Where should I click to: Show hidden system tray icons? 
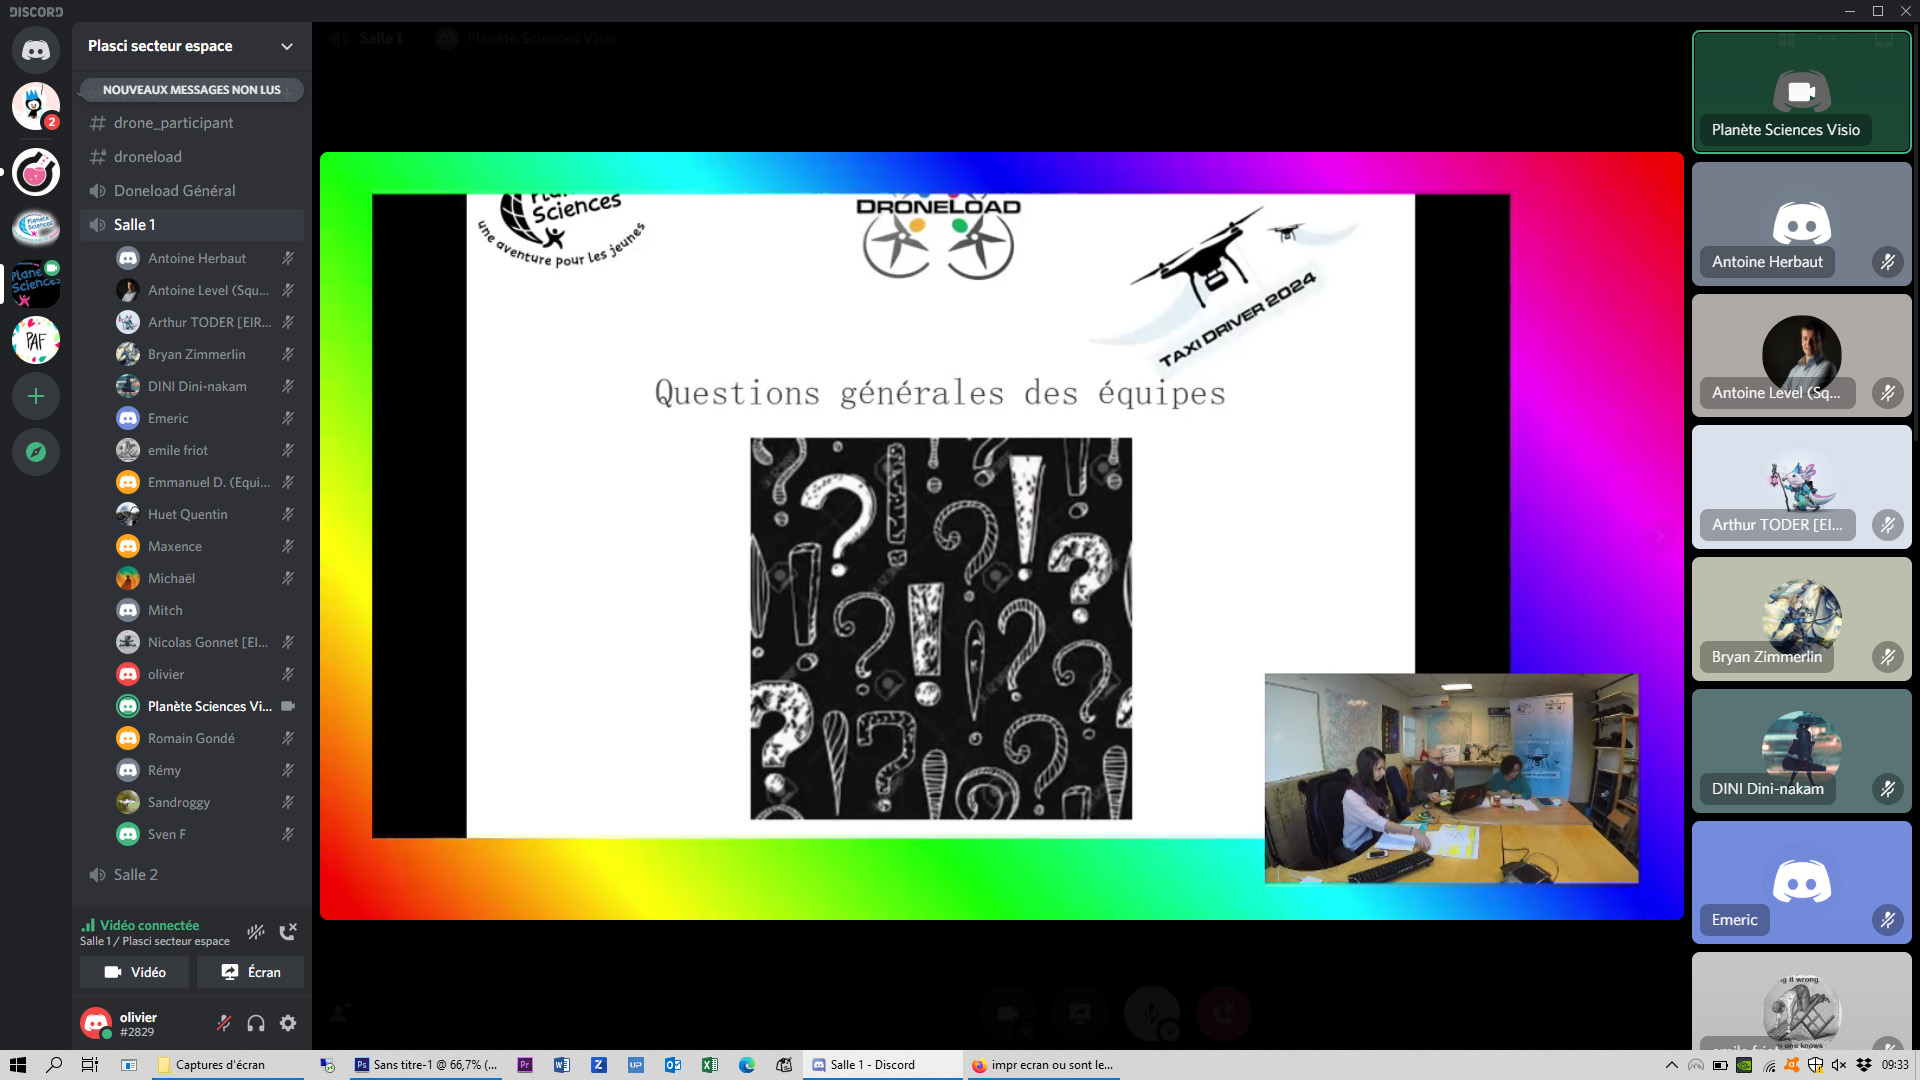1671,1065
